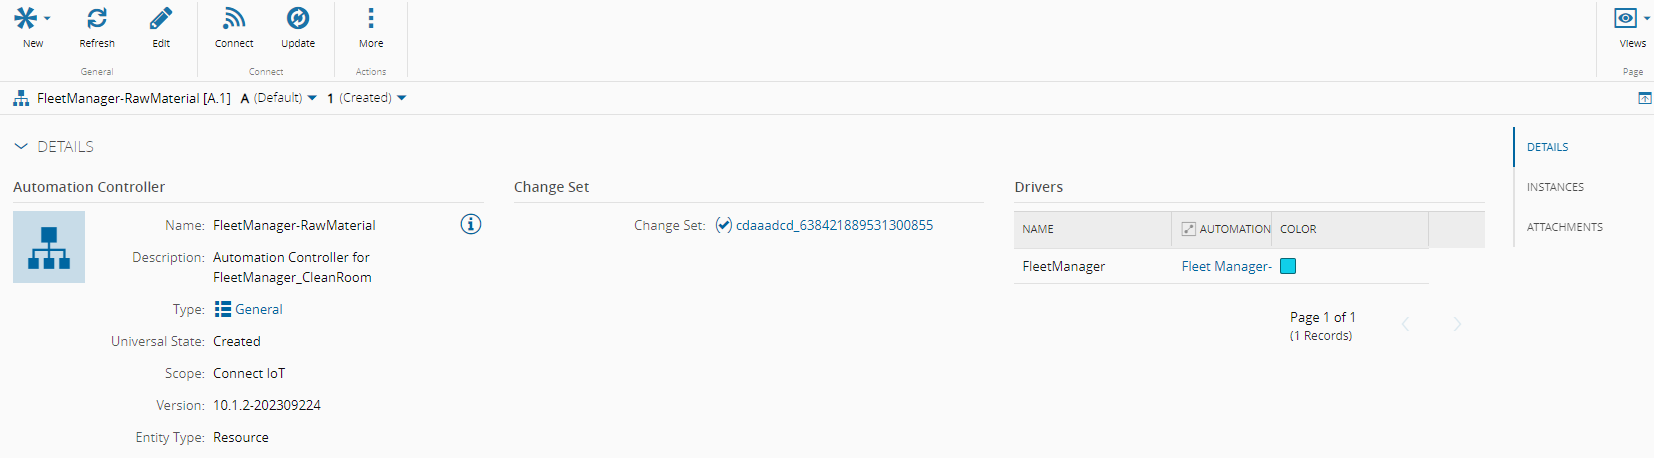This screenshot has width=1654, height=458.
Task: Refresh the automation controller page
Action: pos(97,18)
